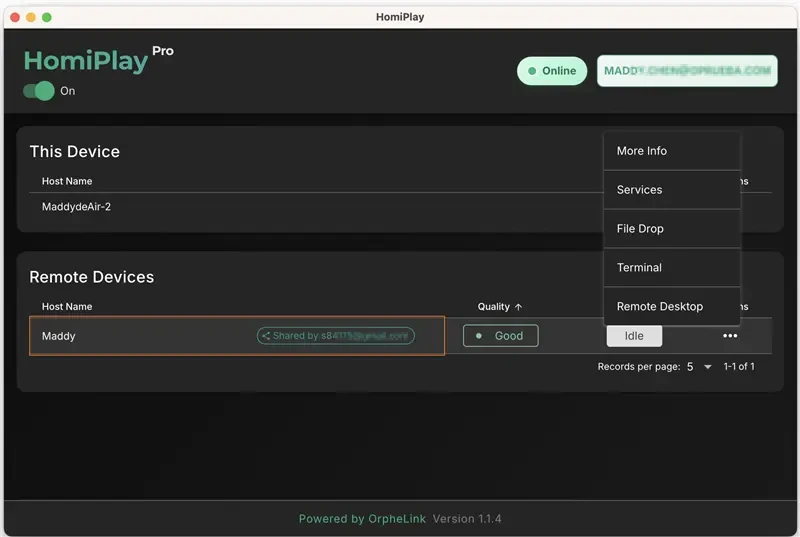The width and height of the screenshot is (800, 537).
Task: Click Host Name header under Remote Devices
Action: coord(67,306)
